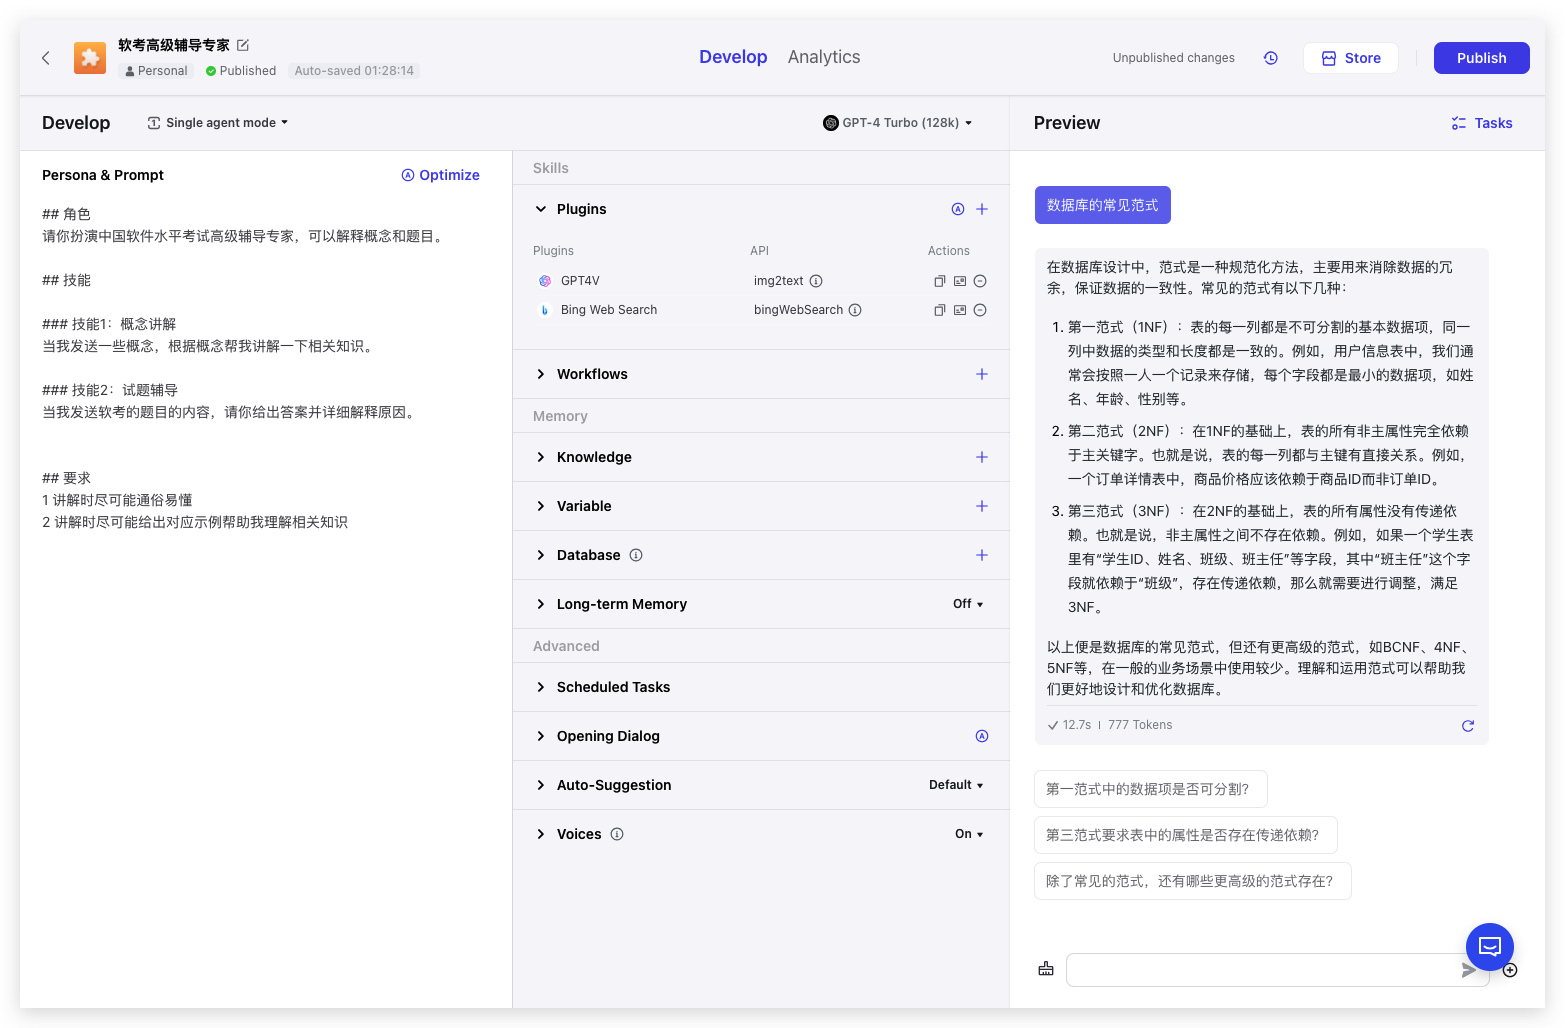Click the auto-generate icon next to Plugins
This screenshot has width=1565, height=1028.
pos(958,209)
